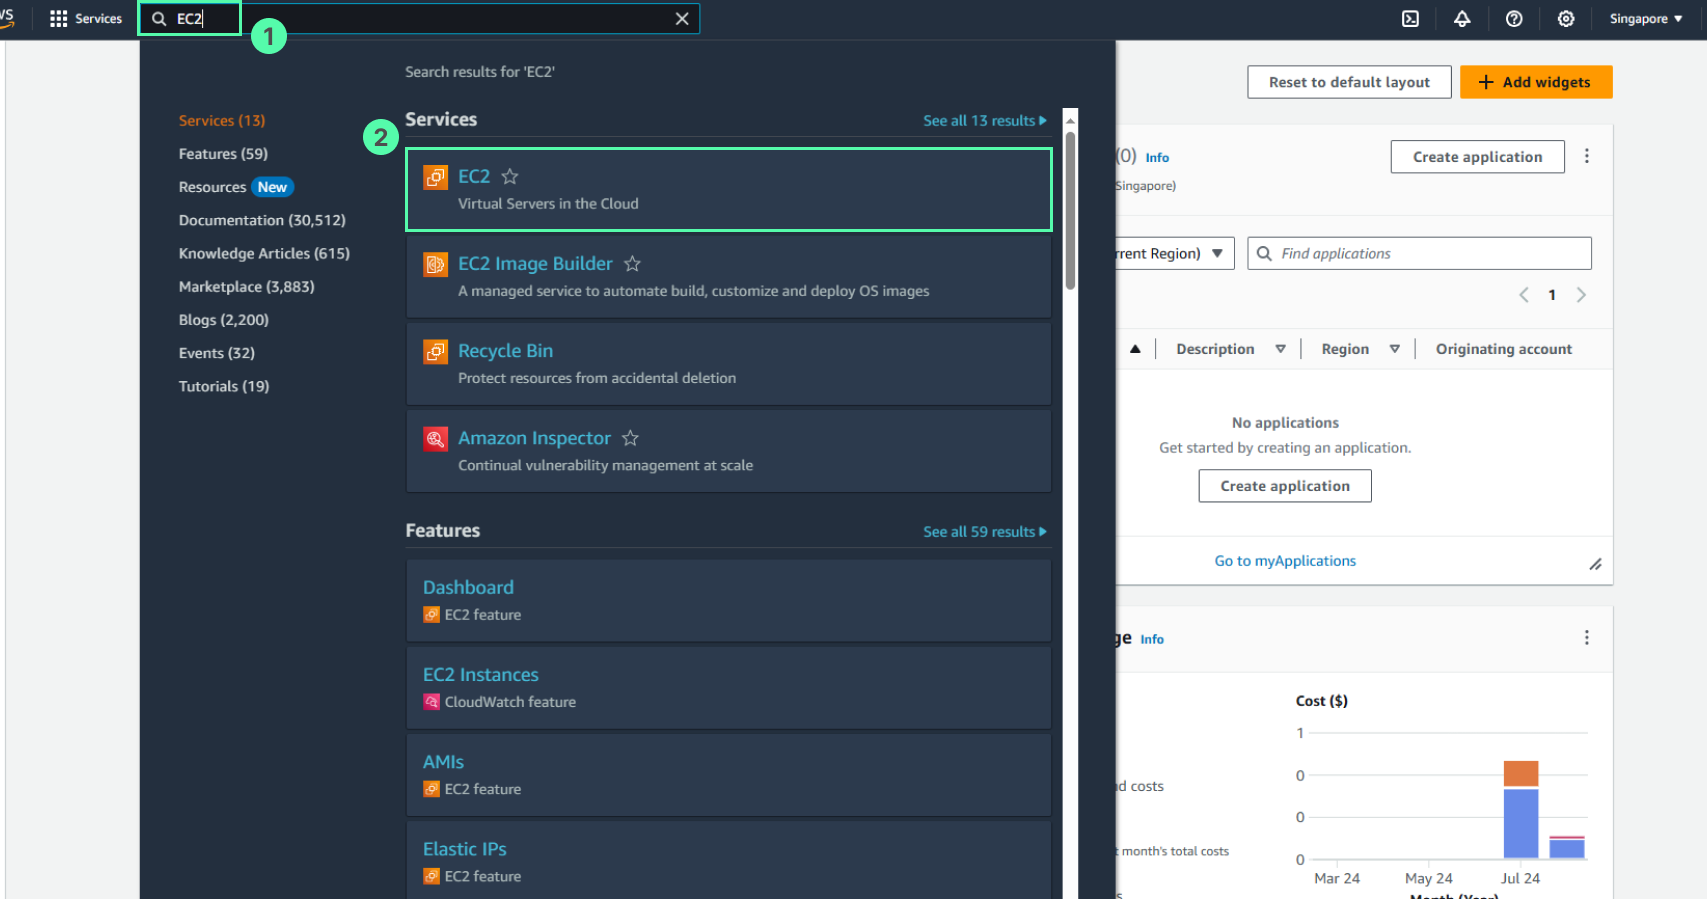Sort by Description column arrow
Viewport: 1707px width, 899px height.
tap(1280, 349)
